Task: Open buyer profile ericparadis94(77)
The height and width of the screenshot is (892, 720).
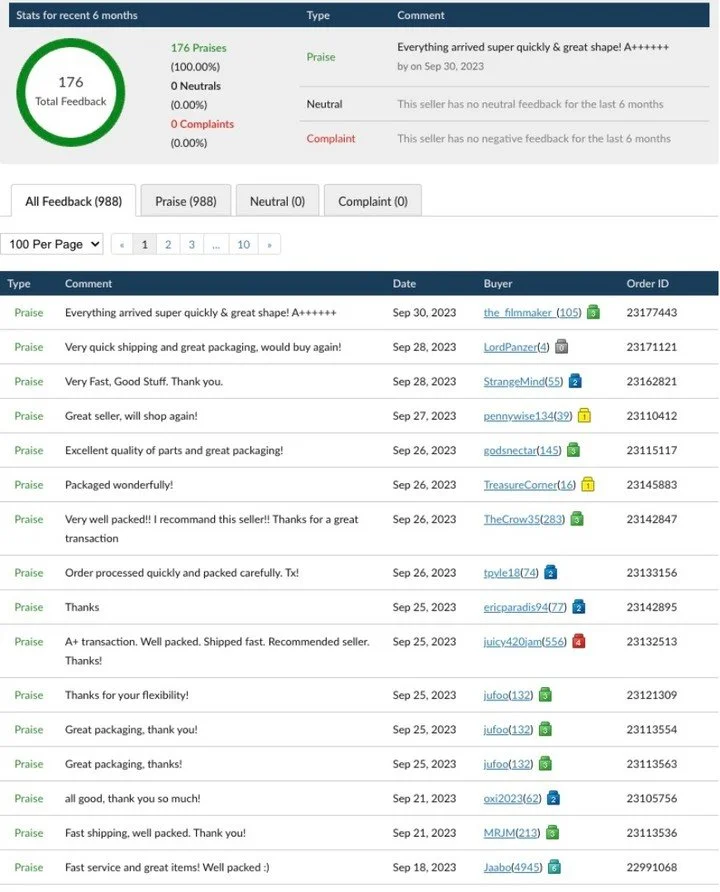Action: click(525, 607)
